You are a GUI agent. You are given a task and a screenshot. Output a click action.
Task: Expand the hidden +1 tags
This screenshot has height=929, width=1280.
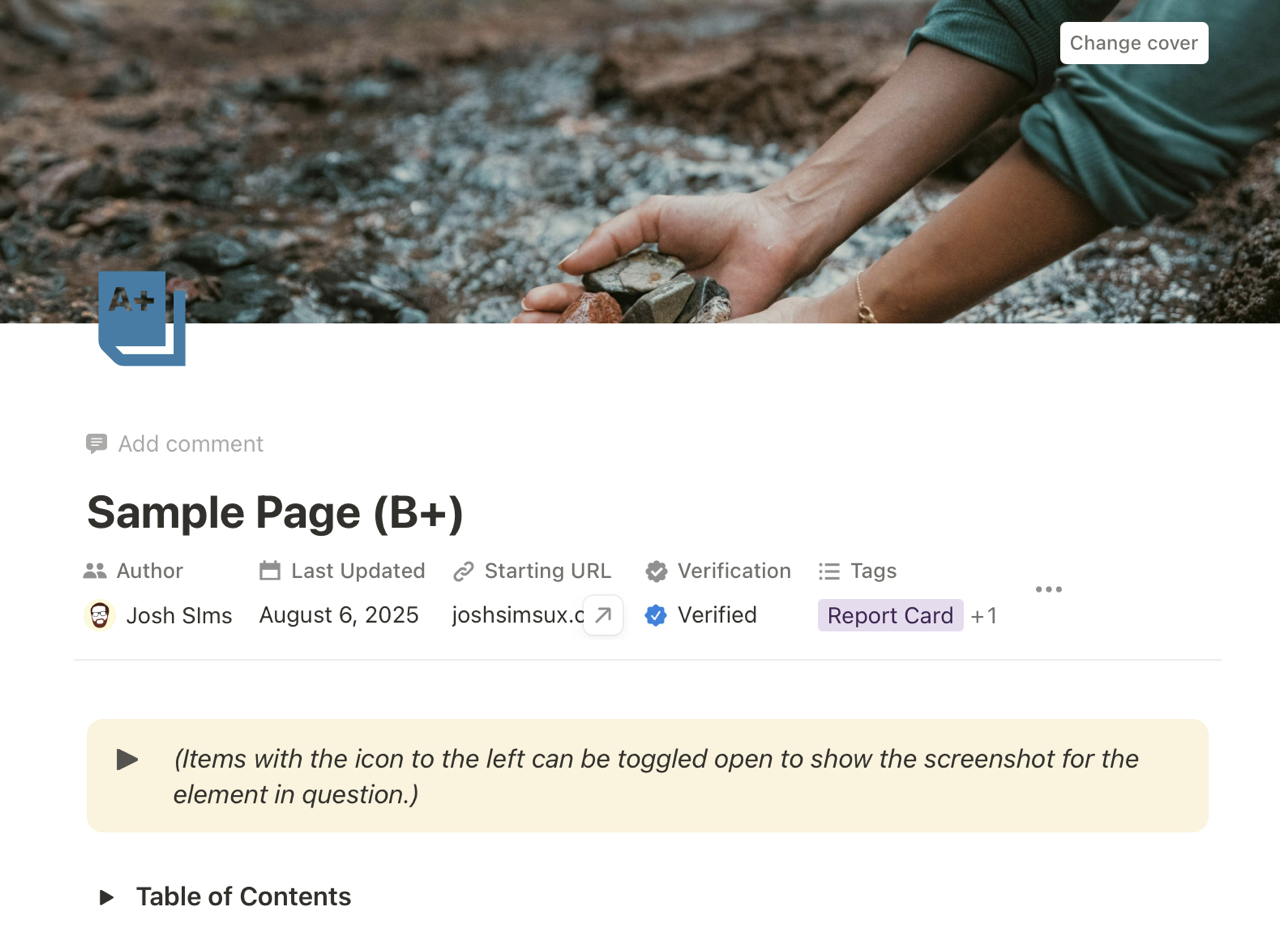click(x=984, y=615)
